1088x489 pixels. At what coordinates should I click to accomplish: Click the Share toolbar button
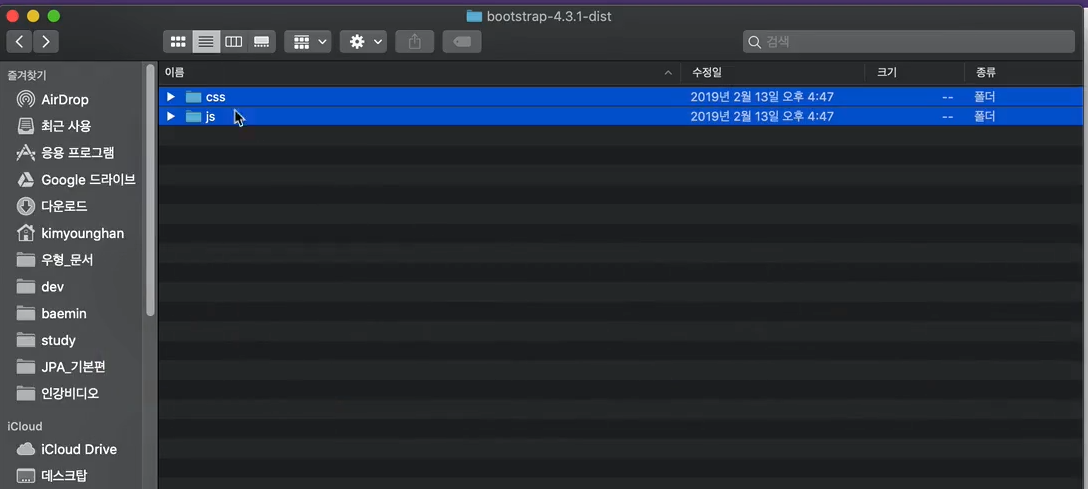point(415,42)
